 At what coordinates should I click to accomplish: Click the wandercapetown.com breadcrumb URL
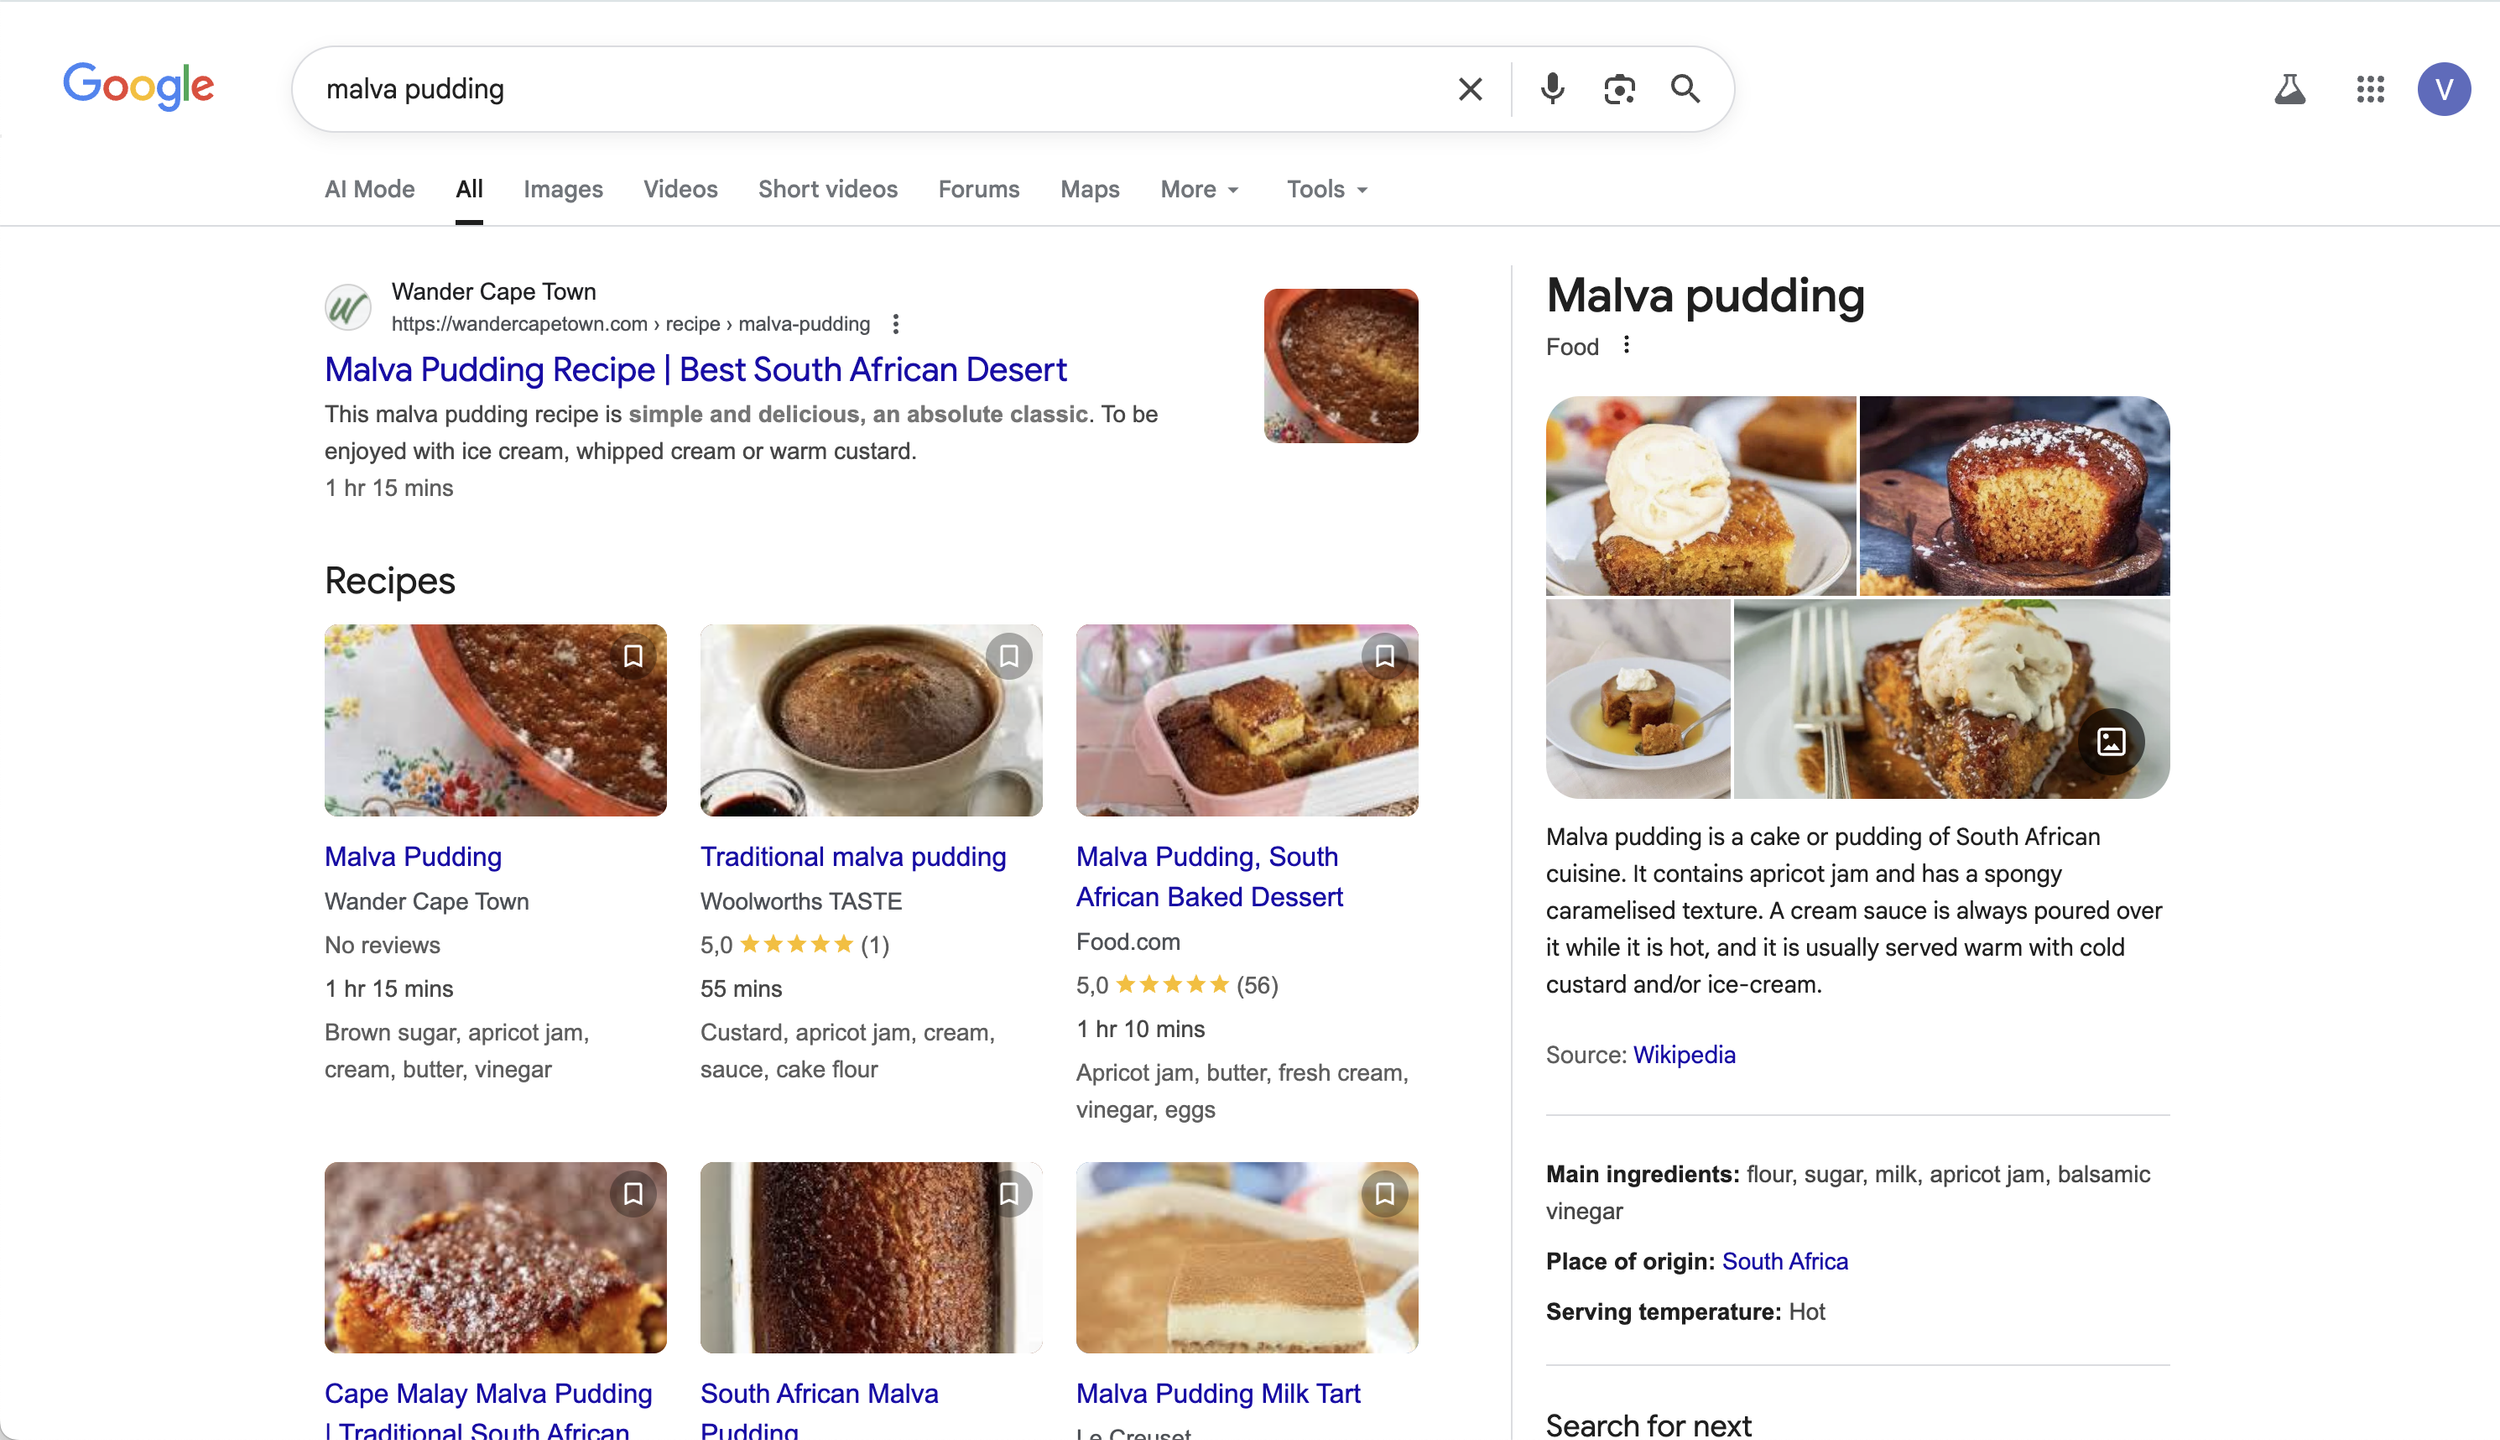630,324
